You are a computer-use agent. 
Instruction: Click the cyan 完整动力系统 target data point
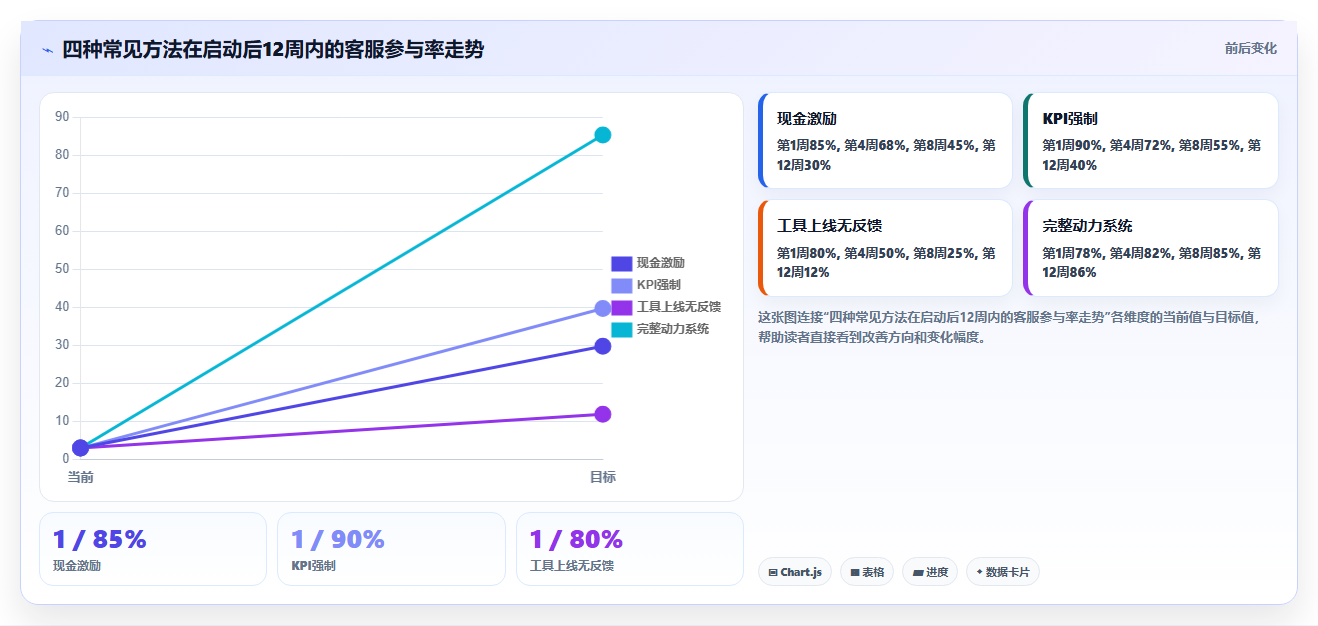point(603,135)
